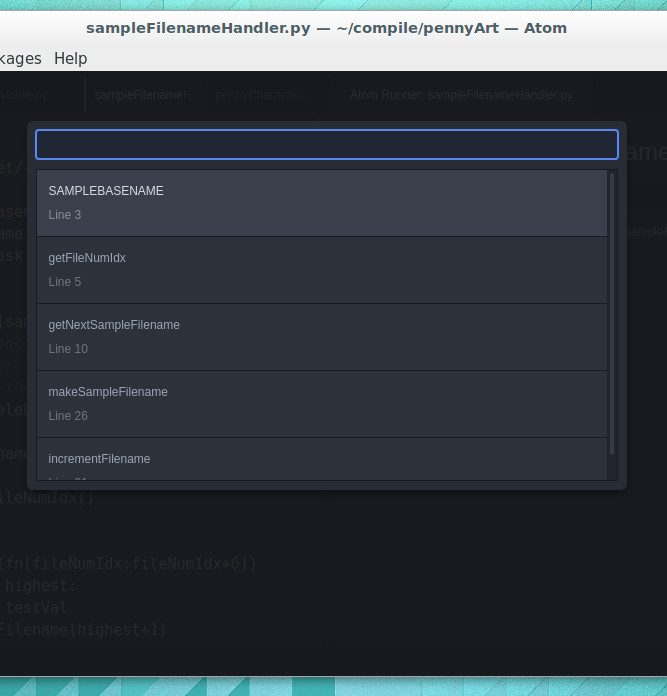Click the code line containing fileNumIdx+6
Viewport: 667px width, 696px height.
(x=130, y=564)
